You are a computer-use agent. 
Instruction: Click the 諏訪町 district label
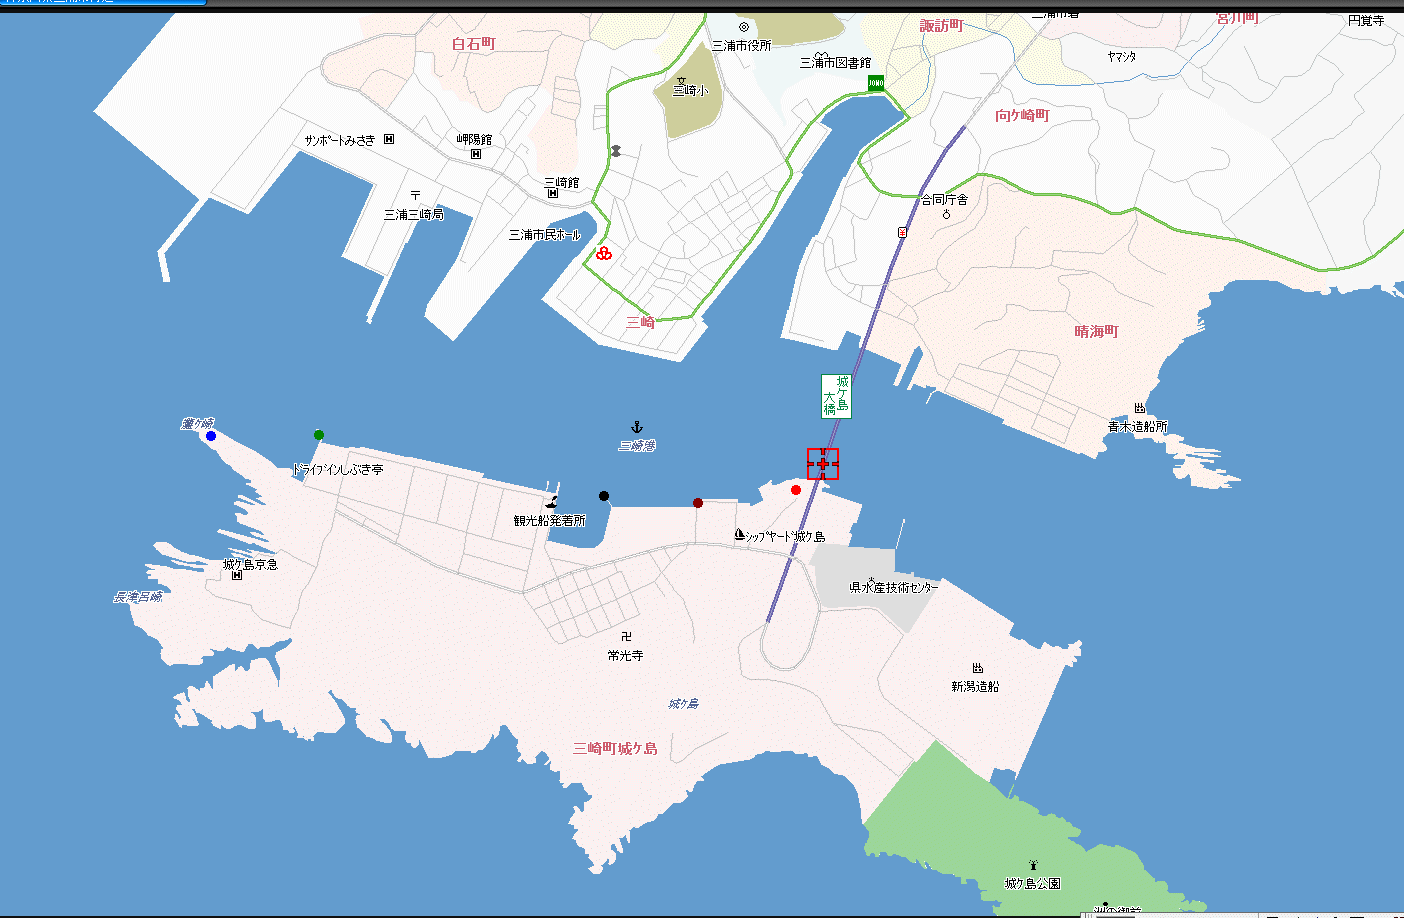coord(942,25)
